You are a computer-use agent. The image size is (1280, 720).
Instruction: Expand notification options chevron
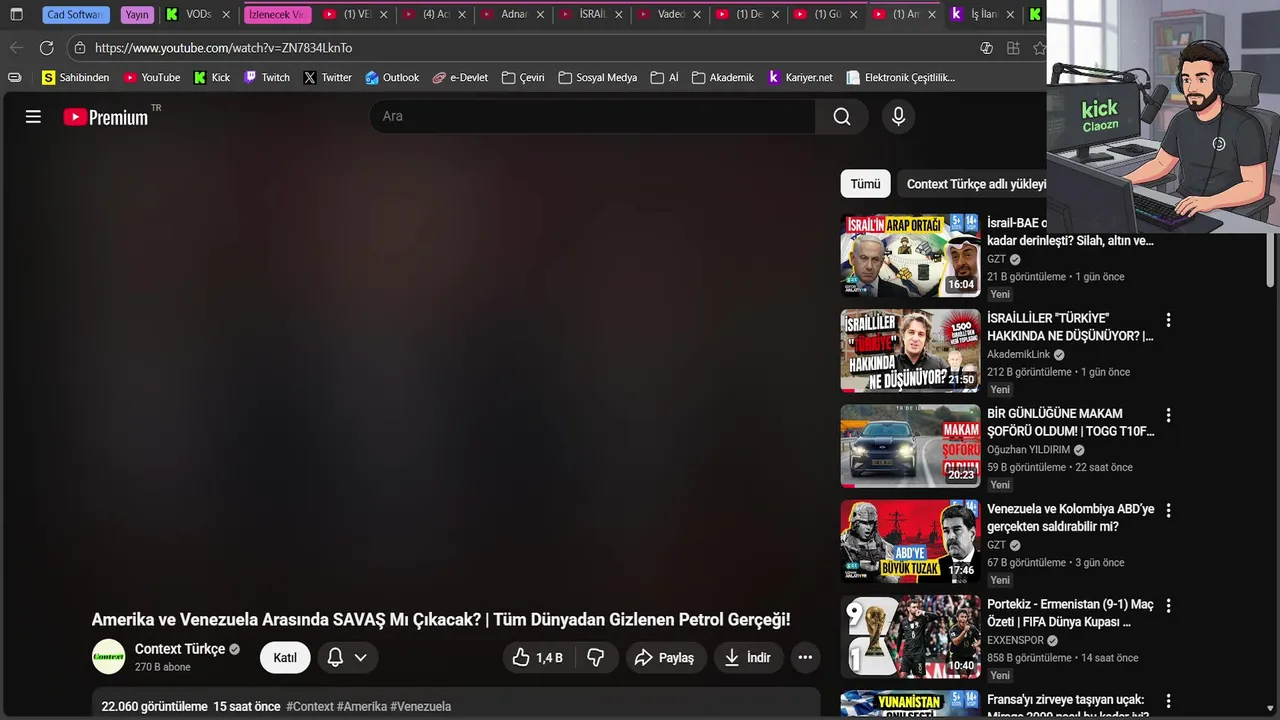[x=361, y=658]
